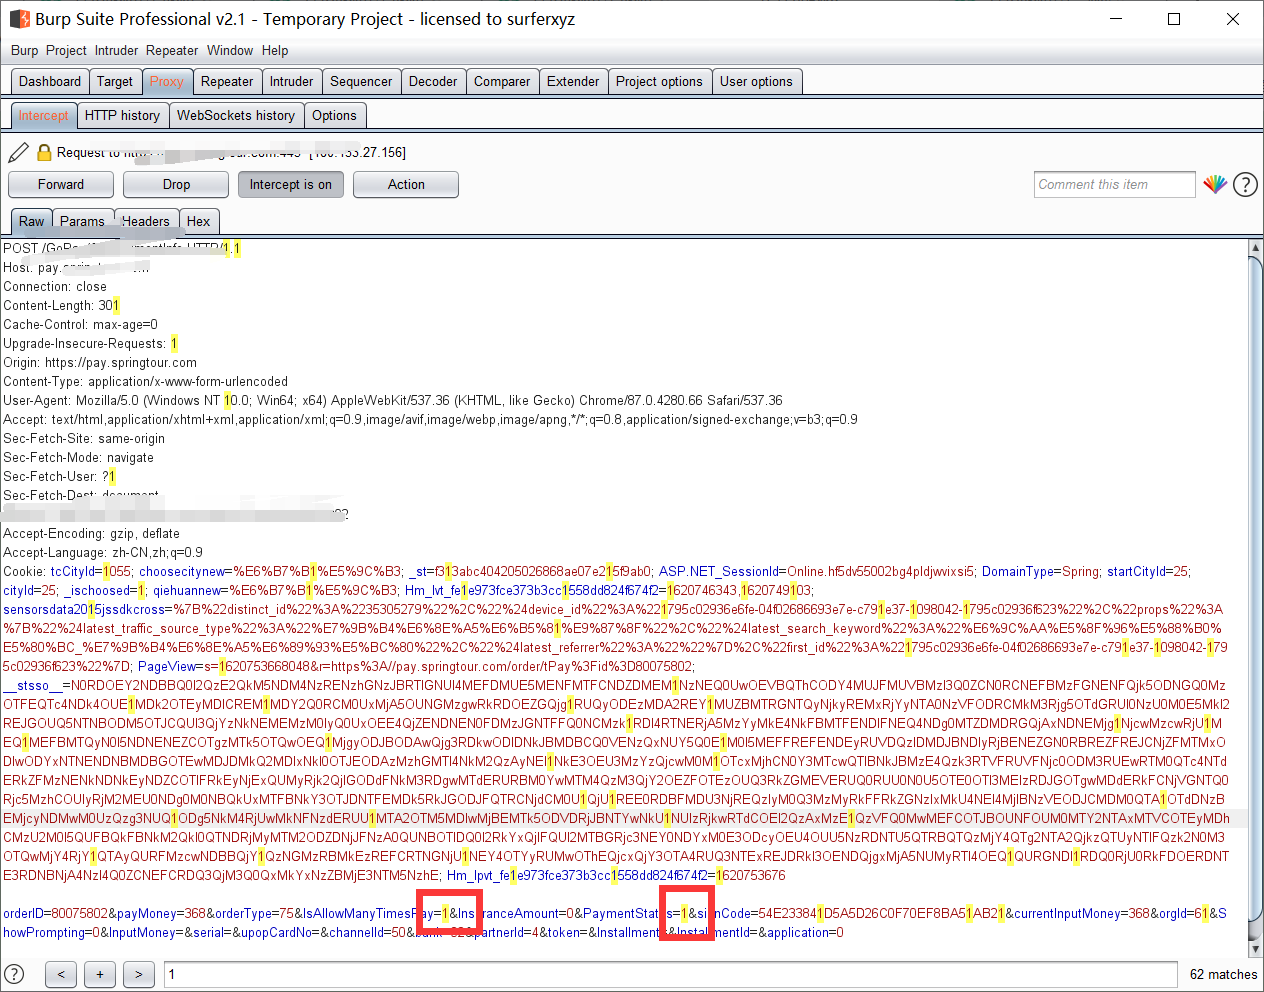Switch to the Target tab

[115, 81]
